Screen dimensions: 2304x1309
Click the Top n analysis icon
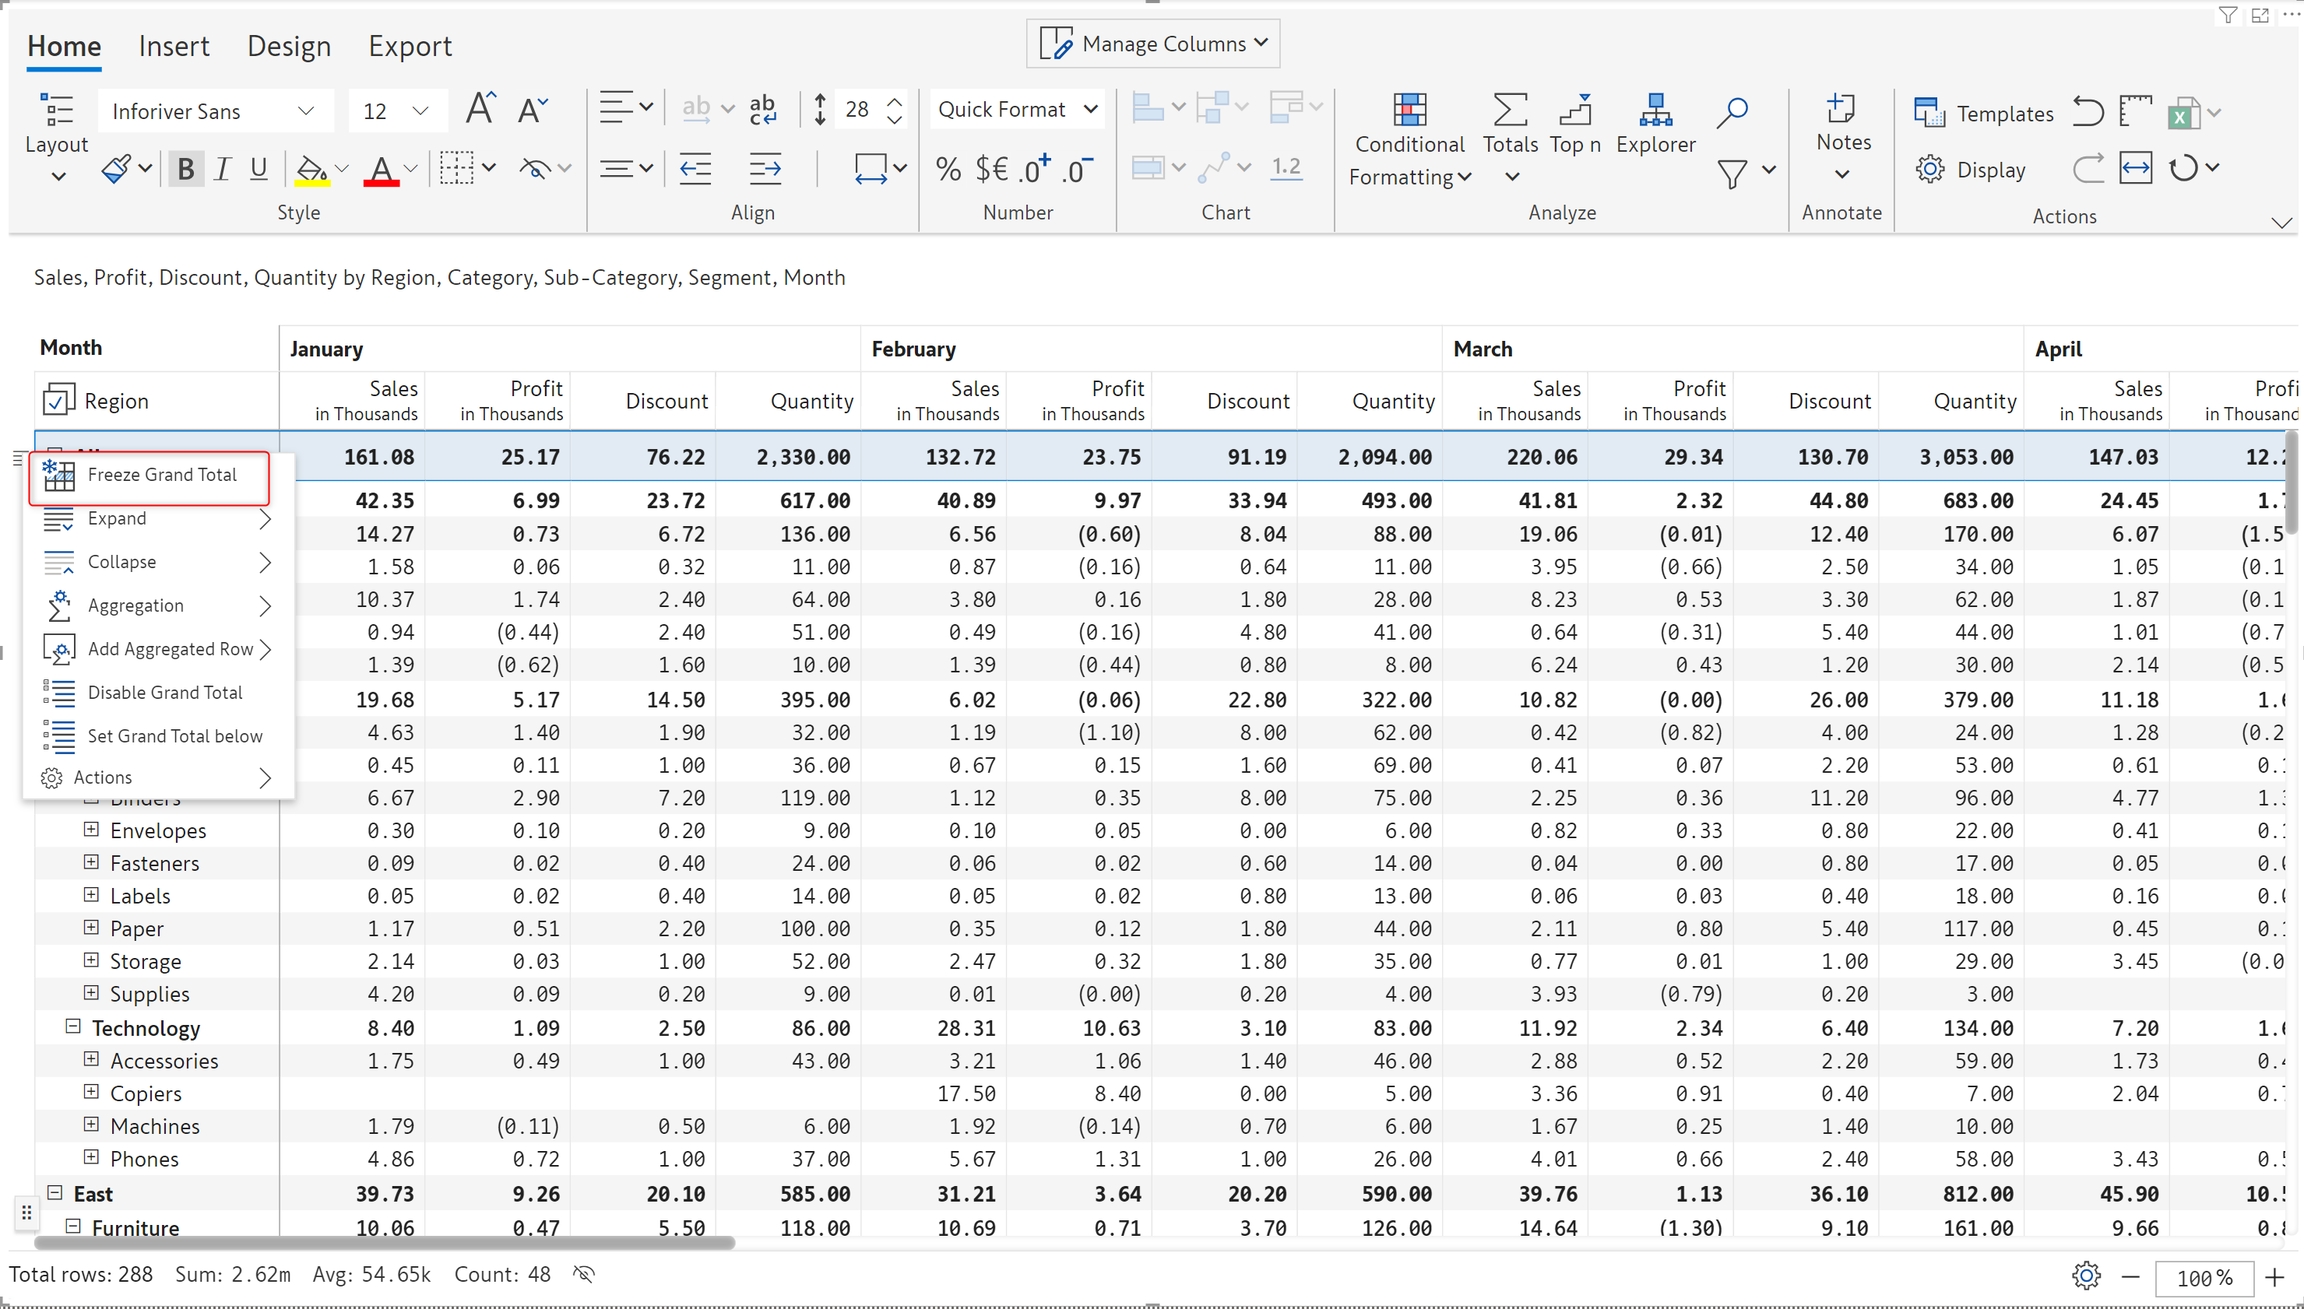pos(1575,110)
